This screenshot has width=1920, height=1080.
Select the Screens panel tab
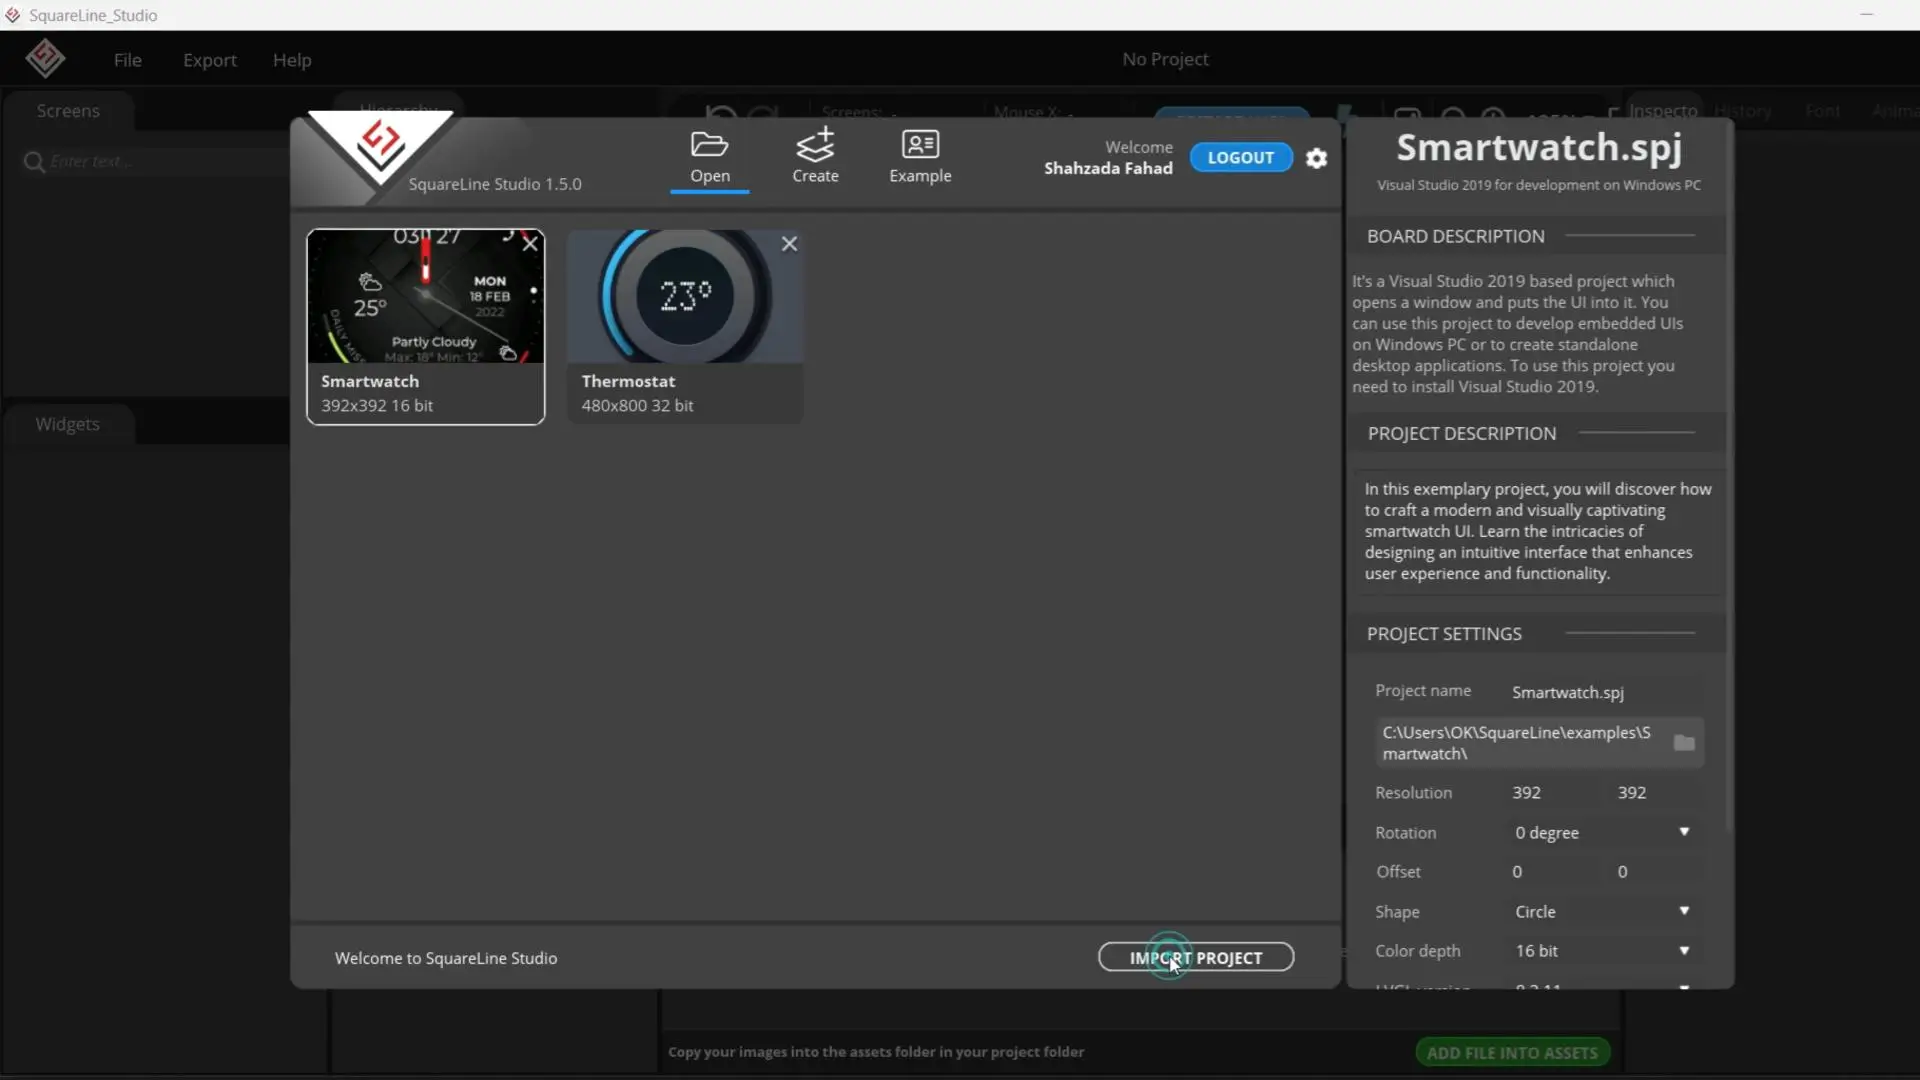coord(68,111)
